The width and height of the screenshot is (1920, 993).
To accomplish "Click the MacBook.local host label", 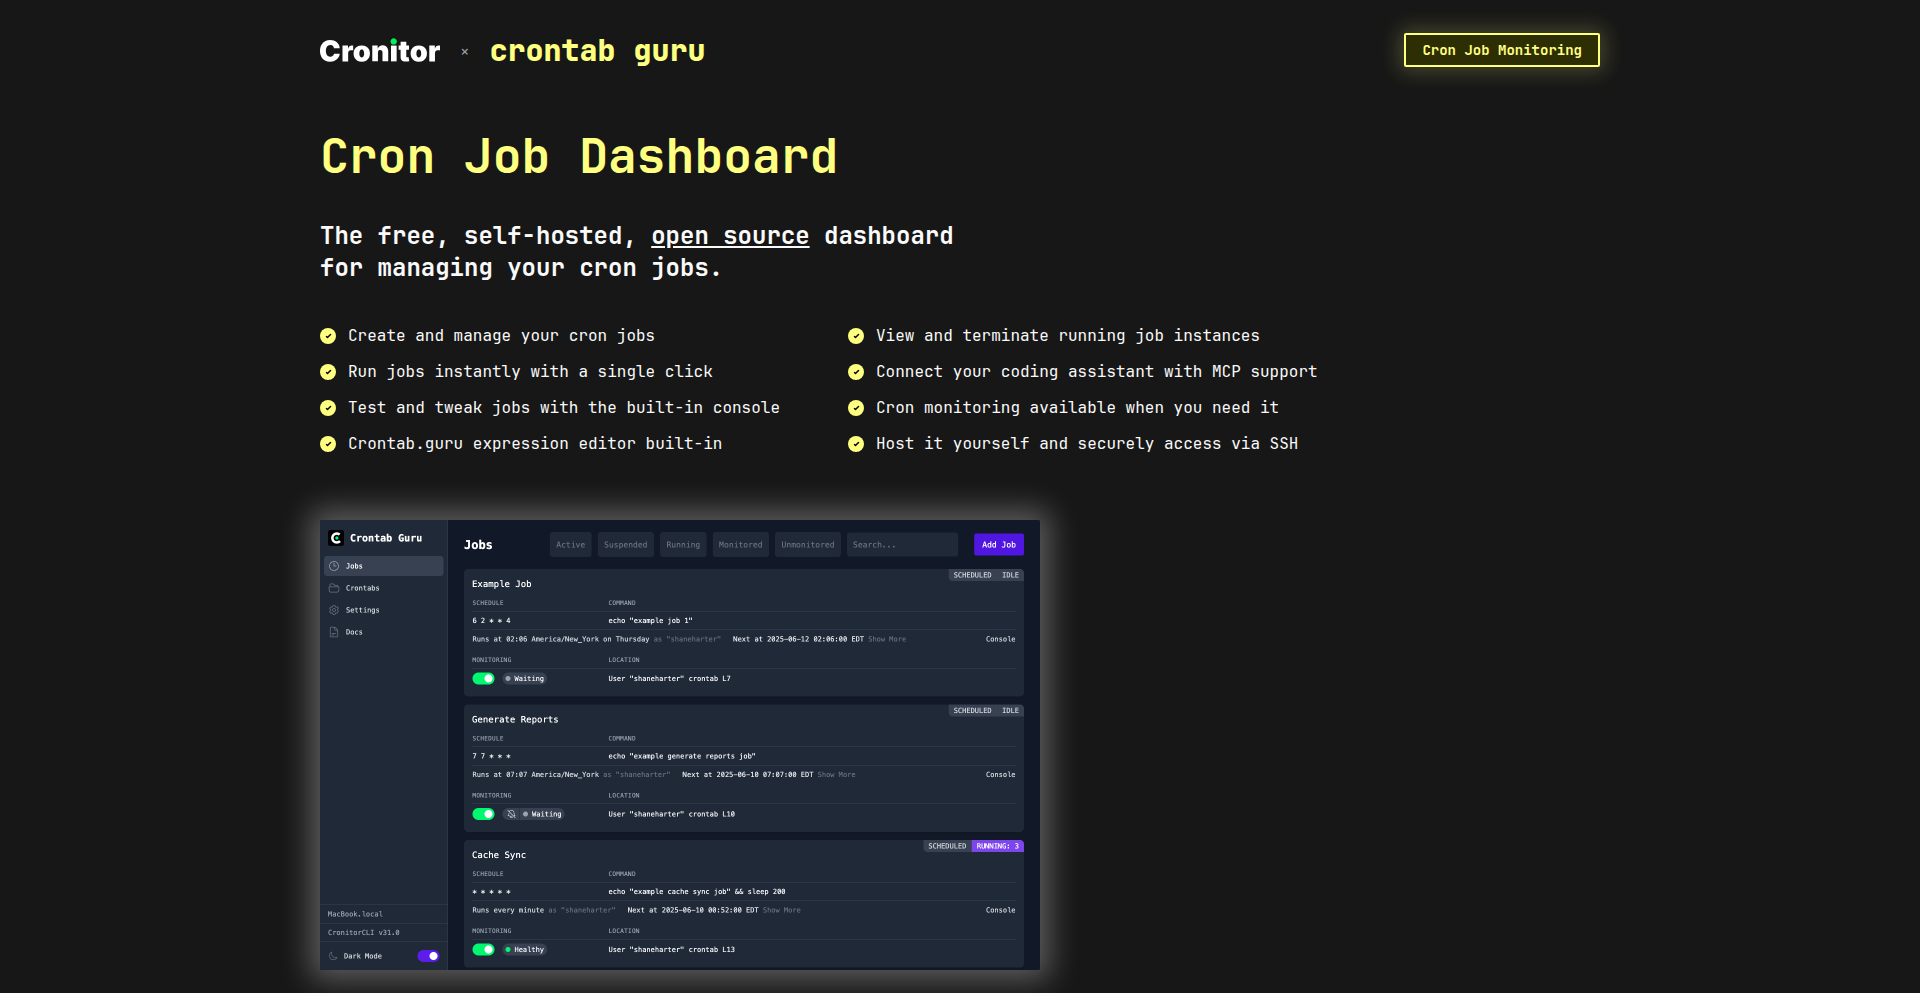I will [x=355, y=914].
